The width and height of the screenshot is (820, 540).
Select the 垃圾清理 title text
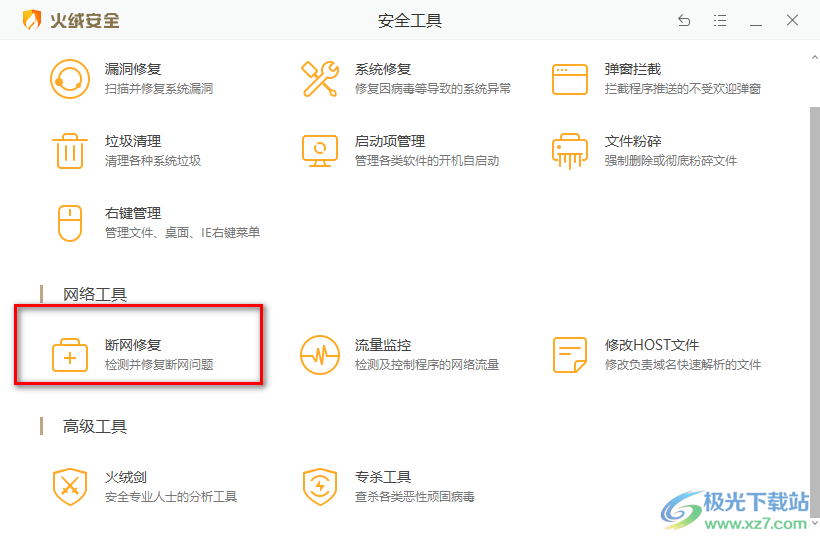click(133, 141)
